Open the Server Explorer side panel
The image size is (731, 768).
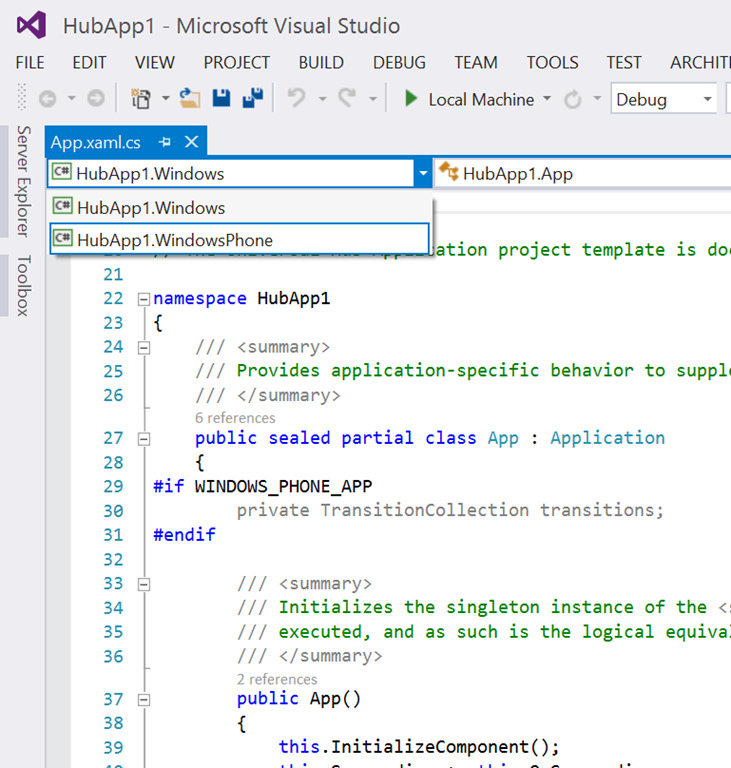tap(24, 181)
